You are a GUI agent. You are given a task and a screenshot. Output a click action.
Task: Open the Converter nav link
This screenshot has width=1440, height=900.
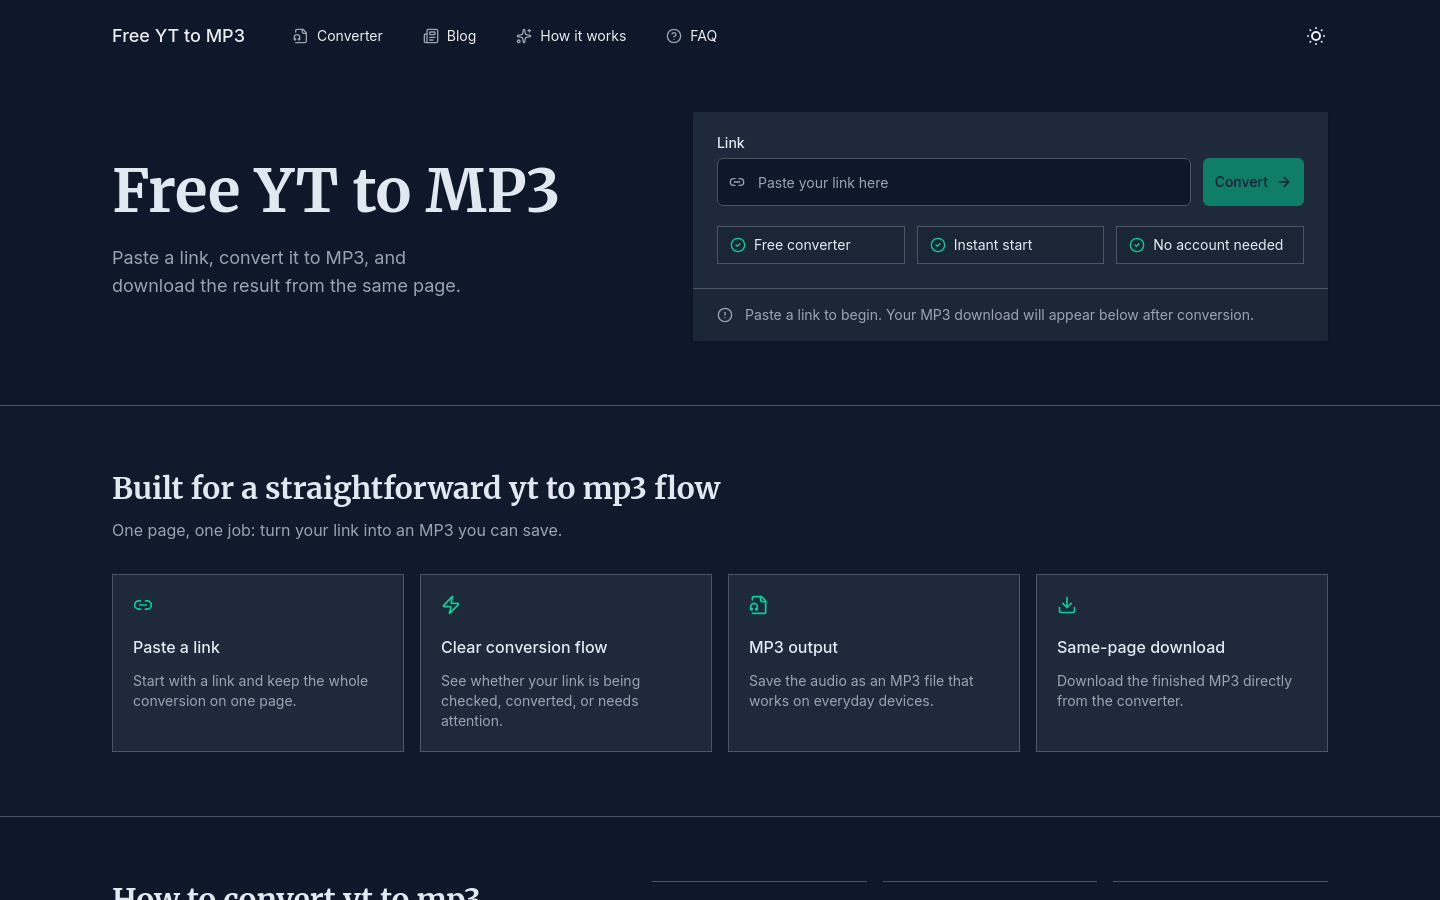tap(337, 36)
